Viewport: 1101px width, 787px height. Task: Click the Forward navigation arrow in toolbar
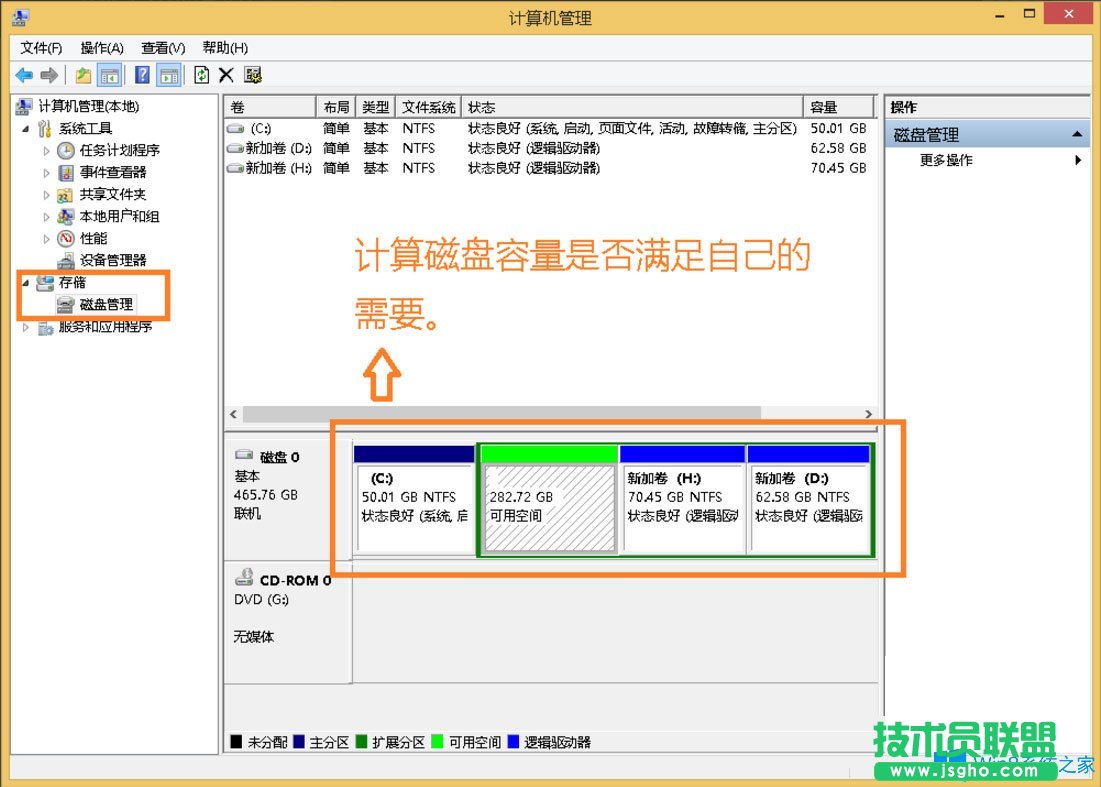pyautogui.click(x=48, y=75)
